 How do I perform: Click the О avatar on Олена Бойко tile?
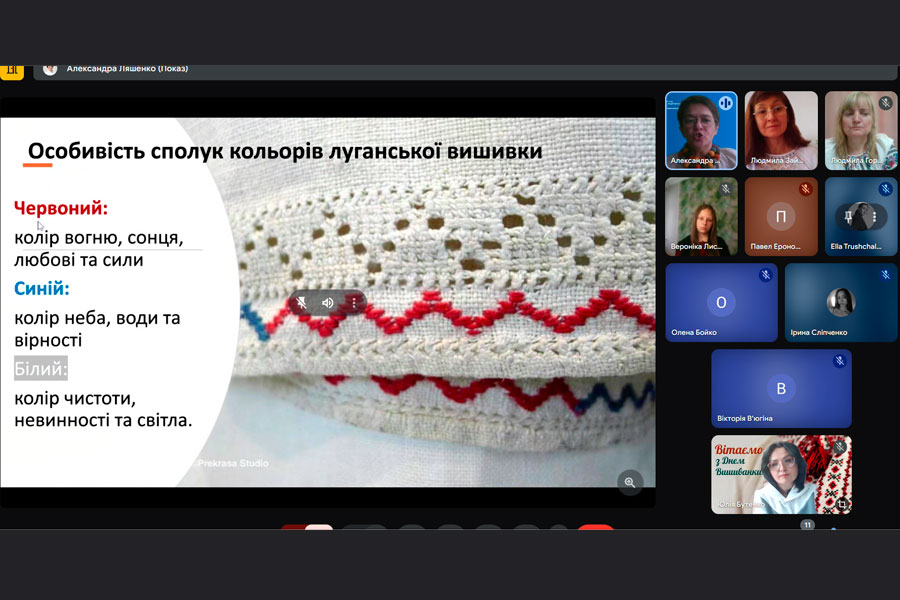[x=721, y=302]
